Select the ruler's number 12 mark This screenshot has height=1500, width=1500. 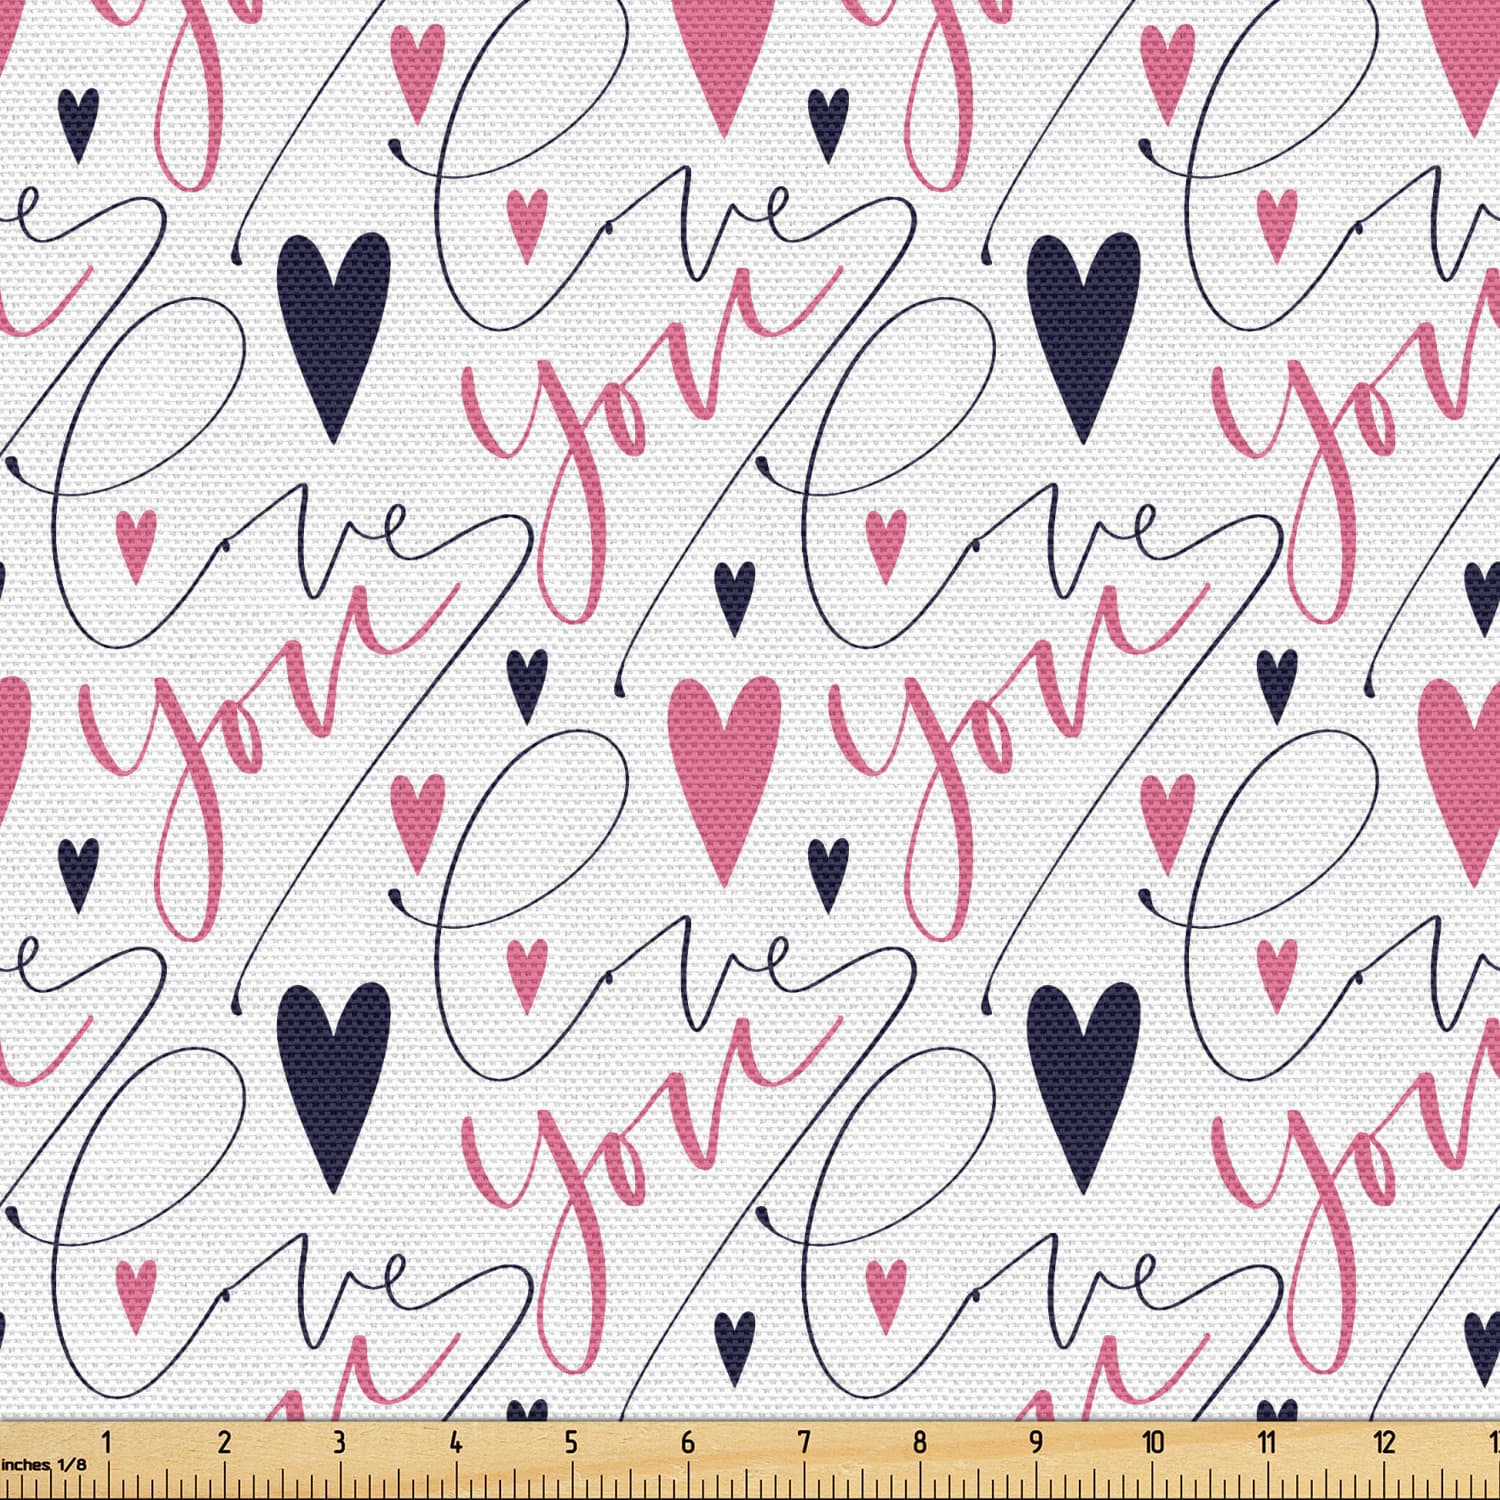(x=1385, y=1442)
